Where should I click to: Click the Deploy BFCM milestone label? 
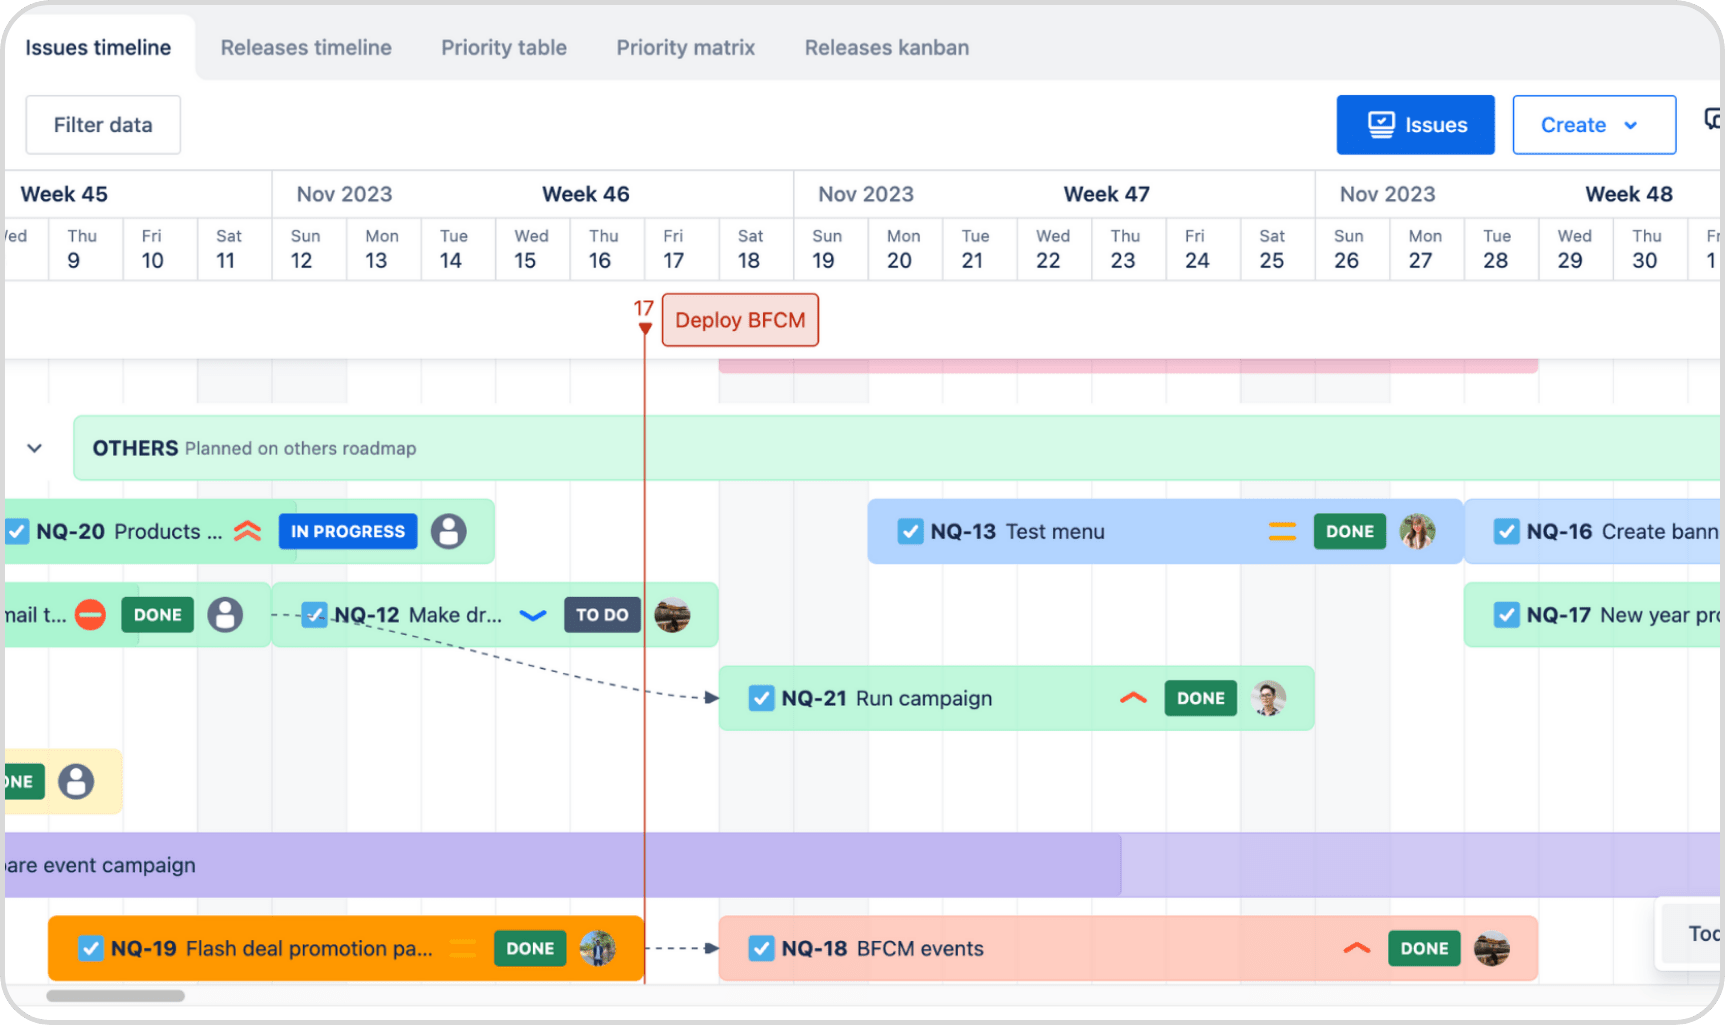point(740,319)
